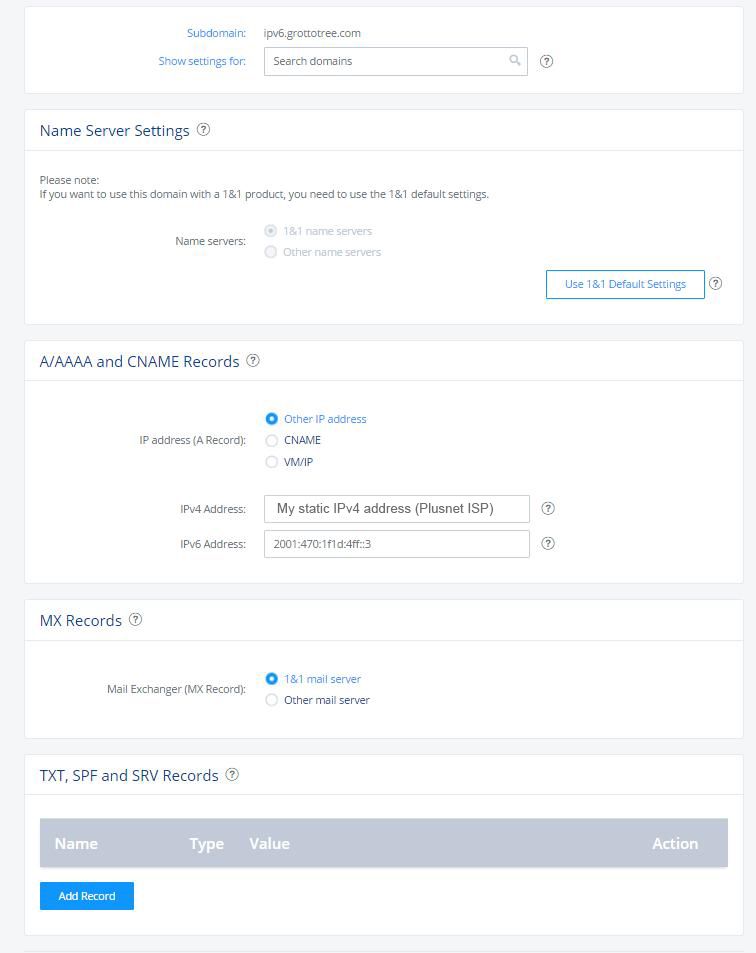Open help icon beside MX Records heading
This screenshot has width=756, height=953.
pos(136,619)
